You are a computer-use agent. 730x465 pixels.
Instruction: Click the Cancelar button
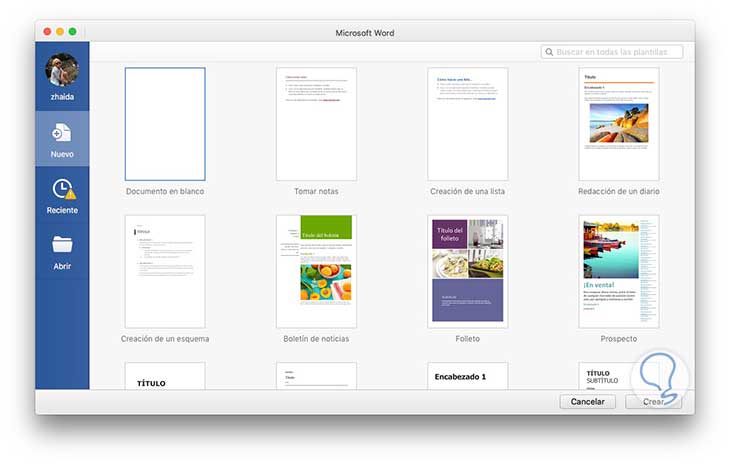point(588,402)
